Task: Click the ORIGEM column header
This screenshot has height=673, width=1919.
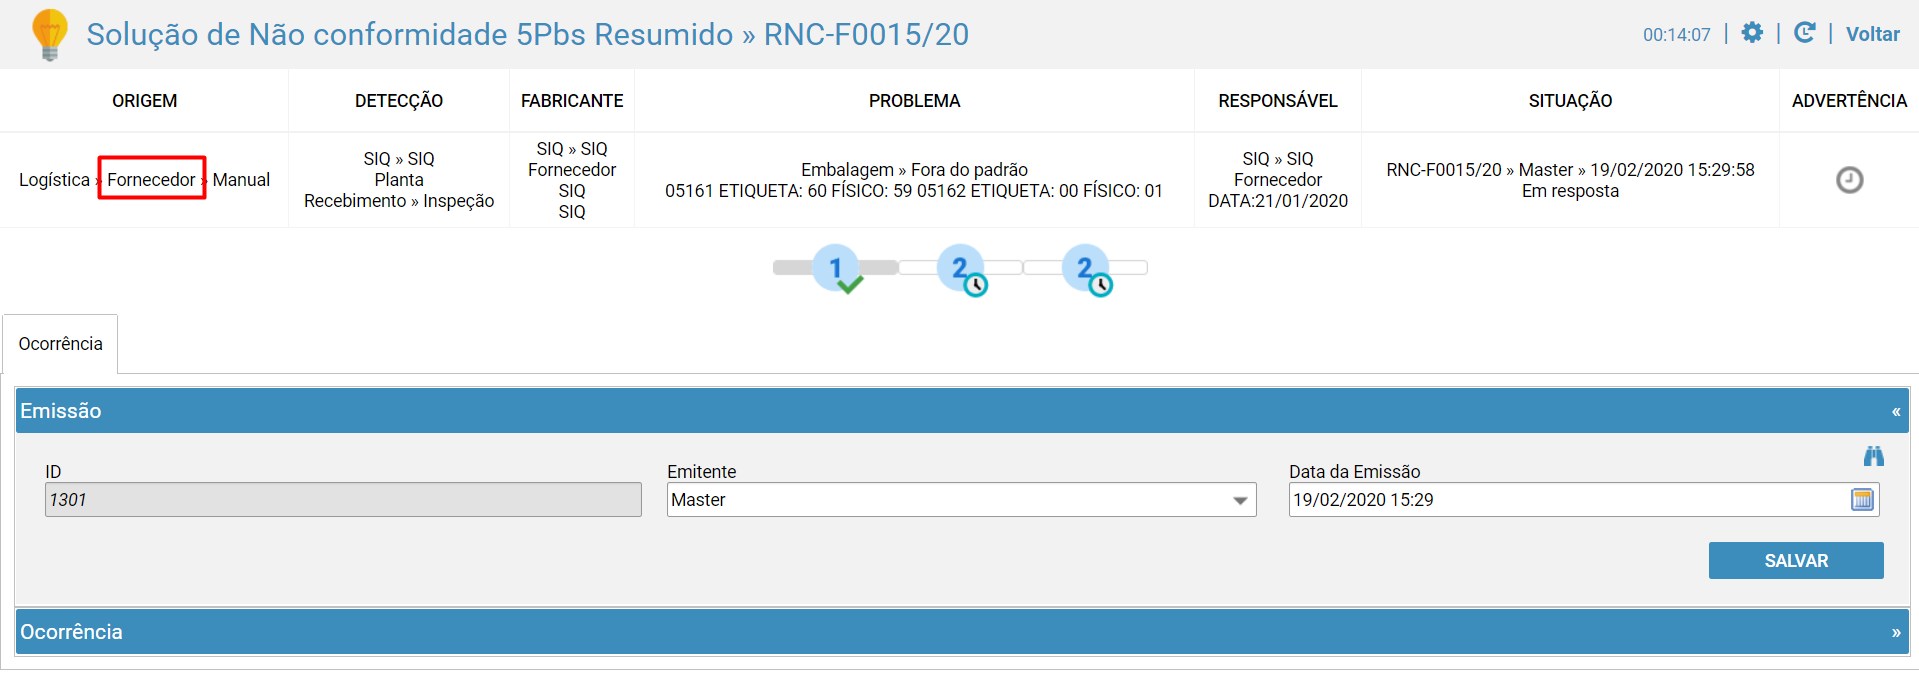Action: pos(145,101)
